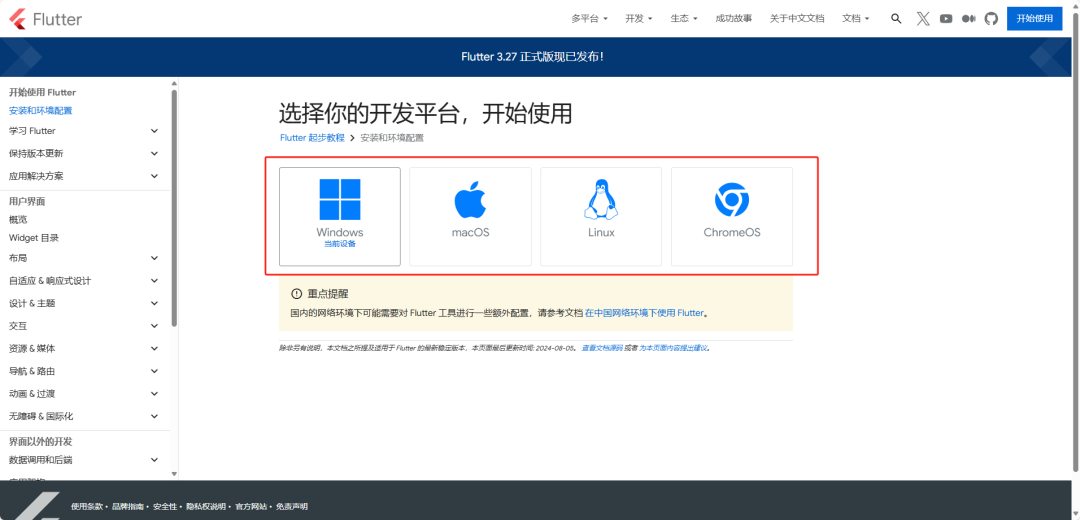Open the Medium blog icon
This screenshot has width=1080, height=520.
tap(968, 19)
